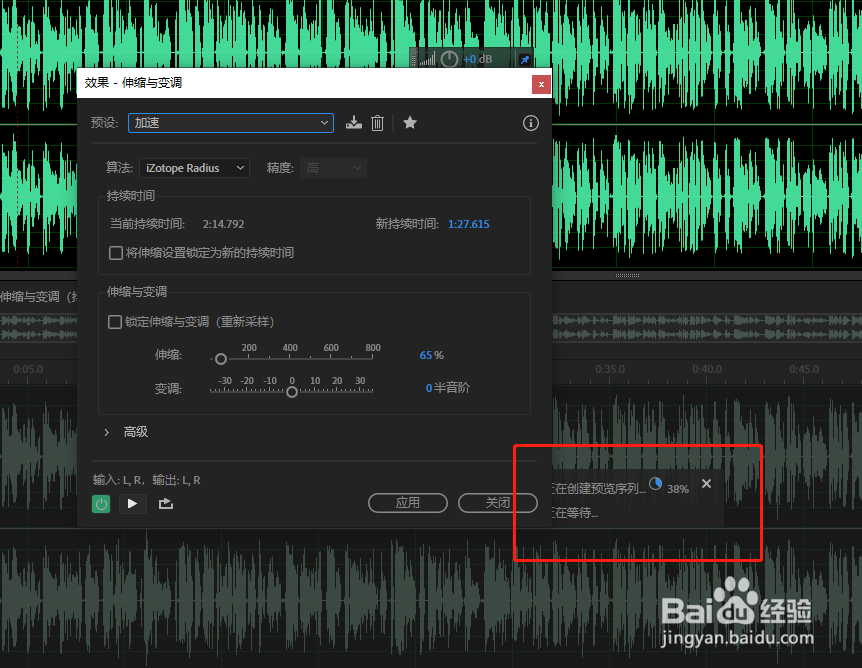
Task: Enable 锁定伸缩与变调 resample checkbox
Action: [115, 322]
